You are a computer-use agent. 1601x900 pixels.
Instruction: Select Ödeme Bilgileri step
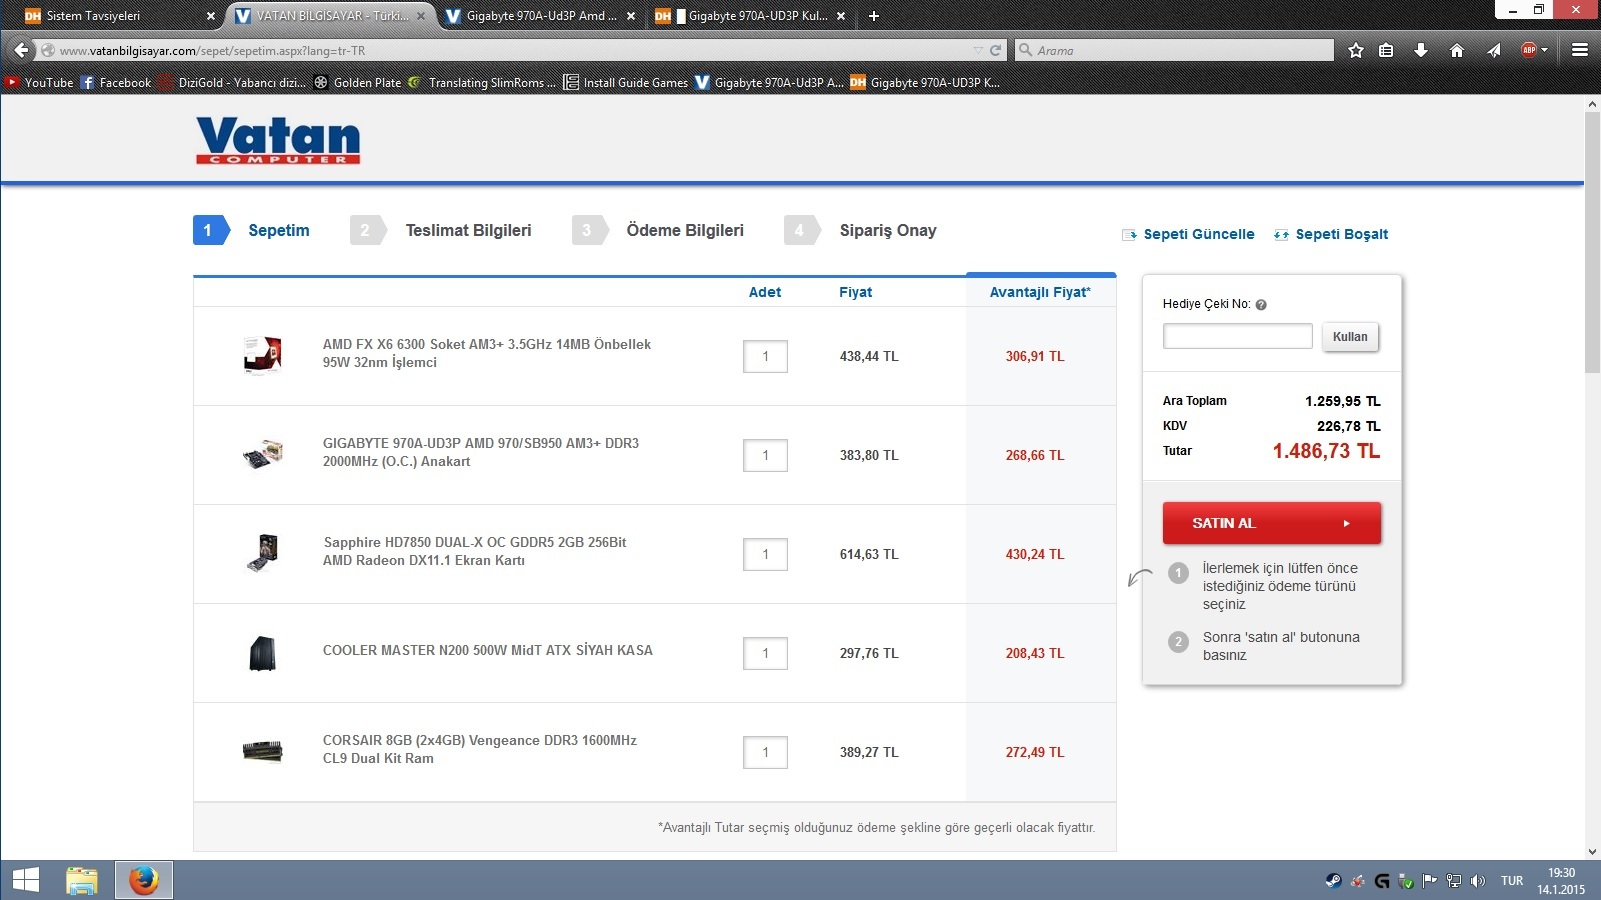tap(658, 230)
